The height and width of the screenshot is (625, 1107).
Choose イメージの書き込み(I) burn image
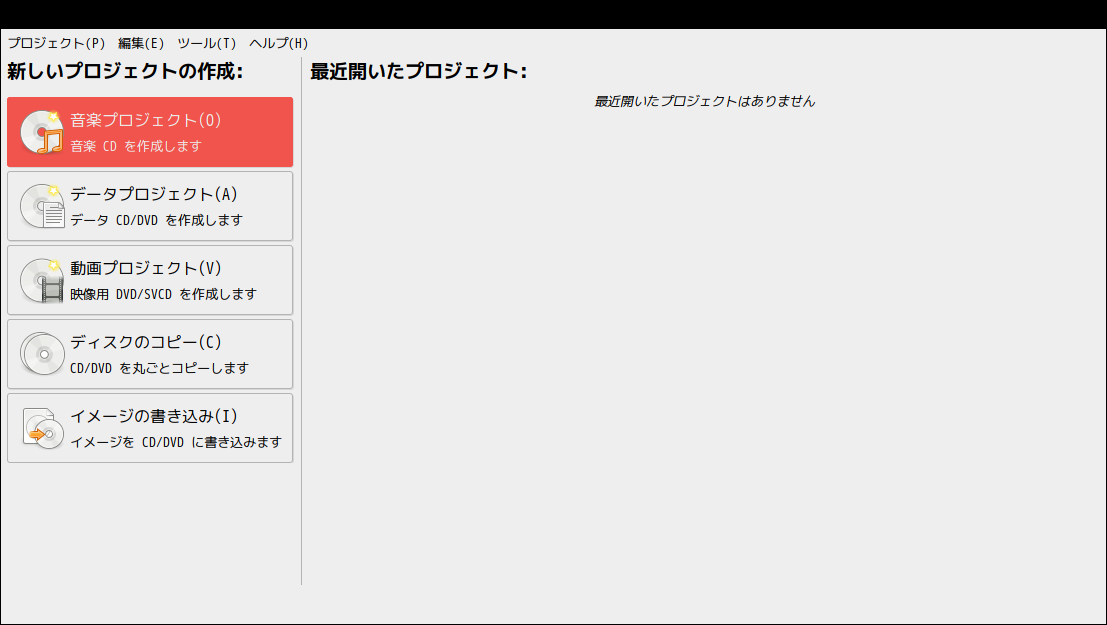tap(150, 428)
